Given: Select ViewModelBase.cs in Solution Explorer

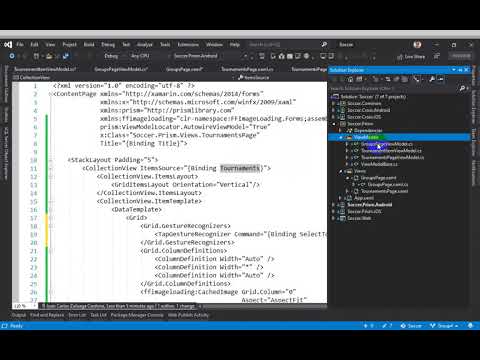Looking at the screenshot, I should point(379,164).
